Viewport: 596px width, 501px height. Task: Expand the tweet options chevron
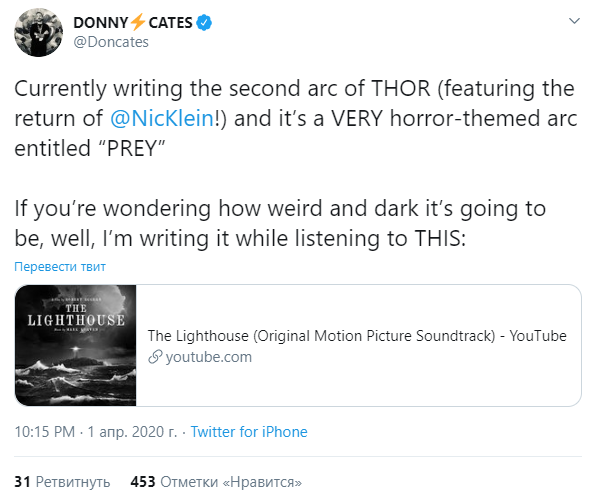point(574,21)
